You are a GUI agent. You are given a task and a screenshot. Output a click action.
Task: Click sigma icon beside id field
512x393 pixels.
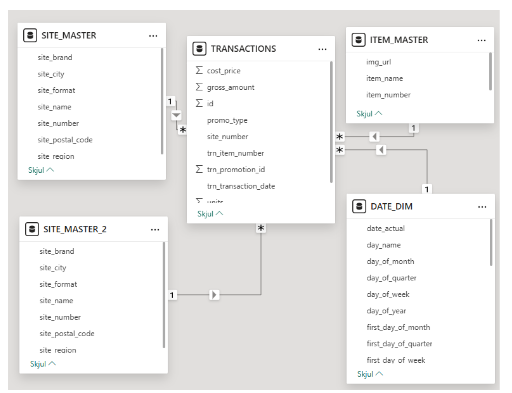199,103
